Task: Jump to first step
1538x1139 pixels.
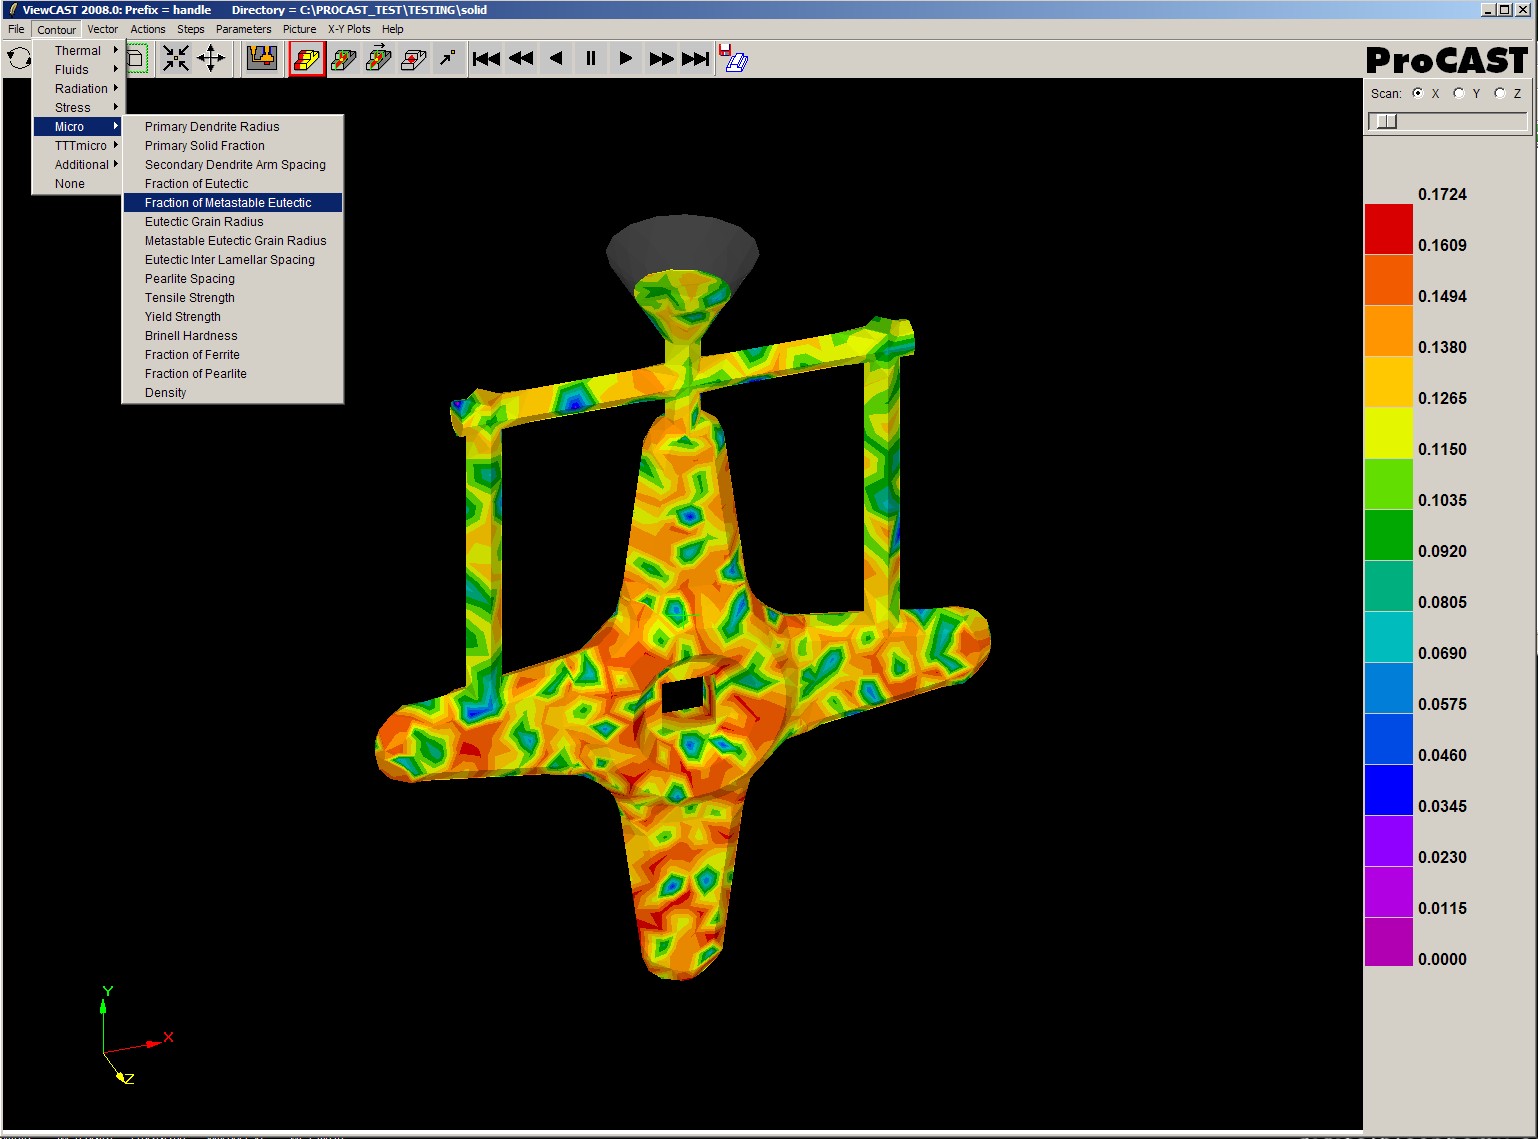Action: point(486,59)
